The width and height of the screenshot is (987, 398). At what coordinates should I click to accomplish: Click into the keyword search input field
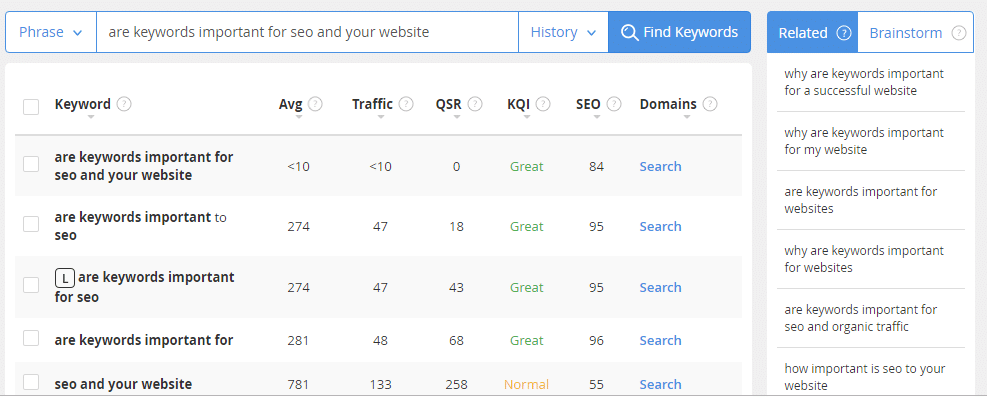click(x=307, y=32)
